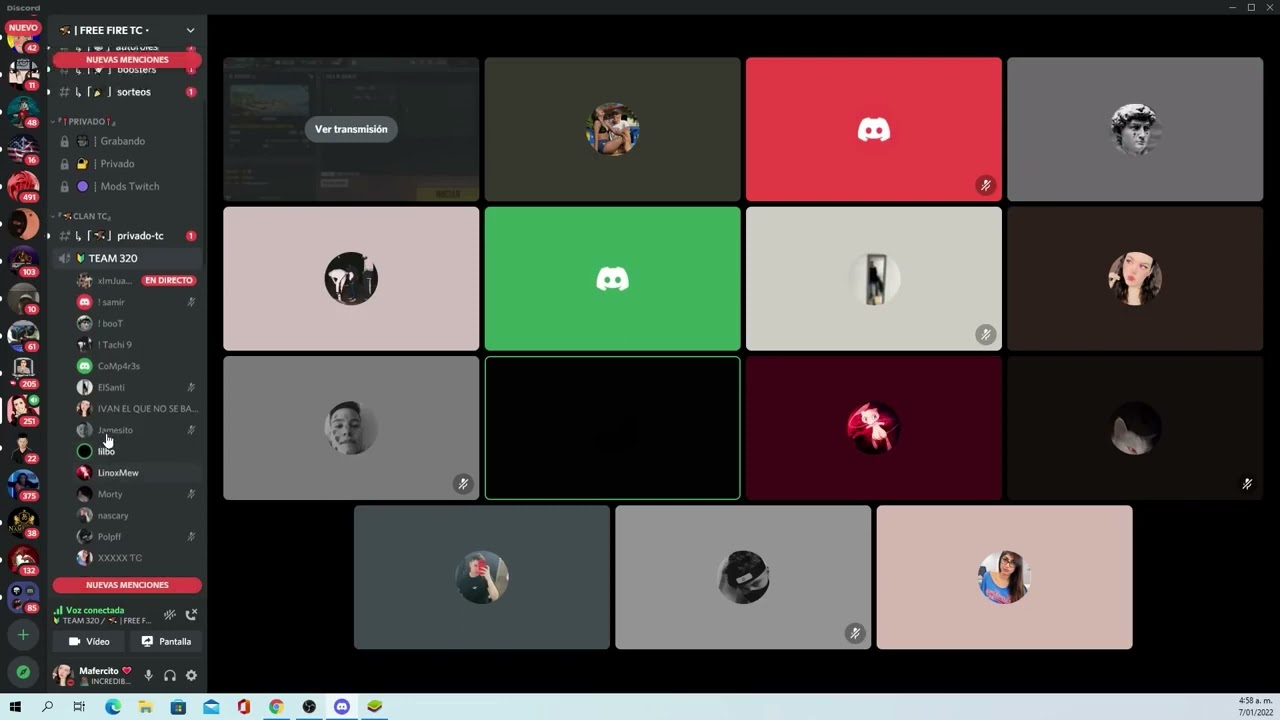
Task: Click the green Discord logo video tile
Action: (x=612, y=279)
